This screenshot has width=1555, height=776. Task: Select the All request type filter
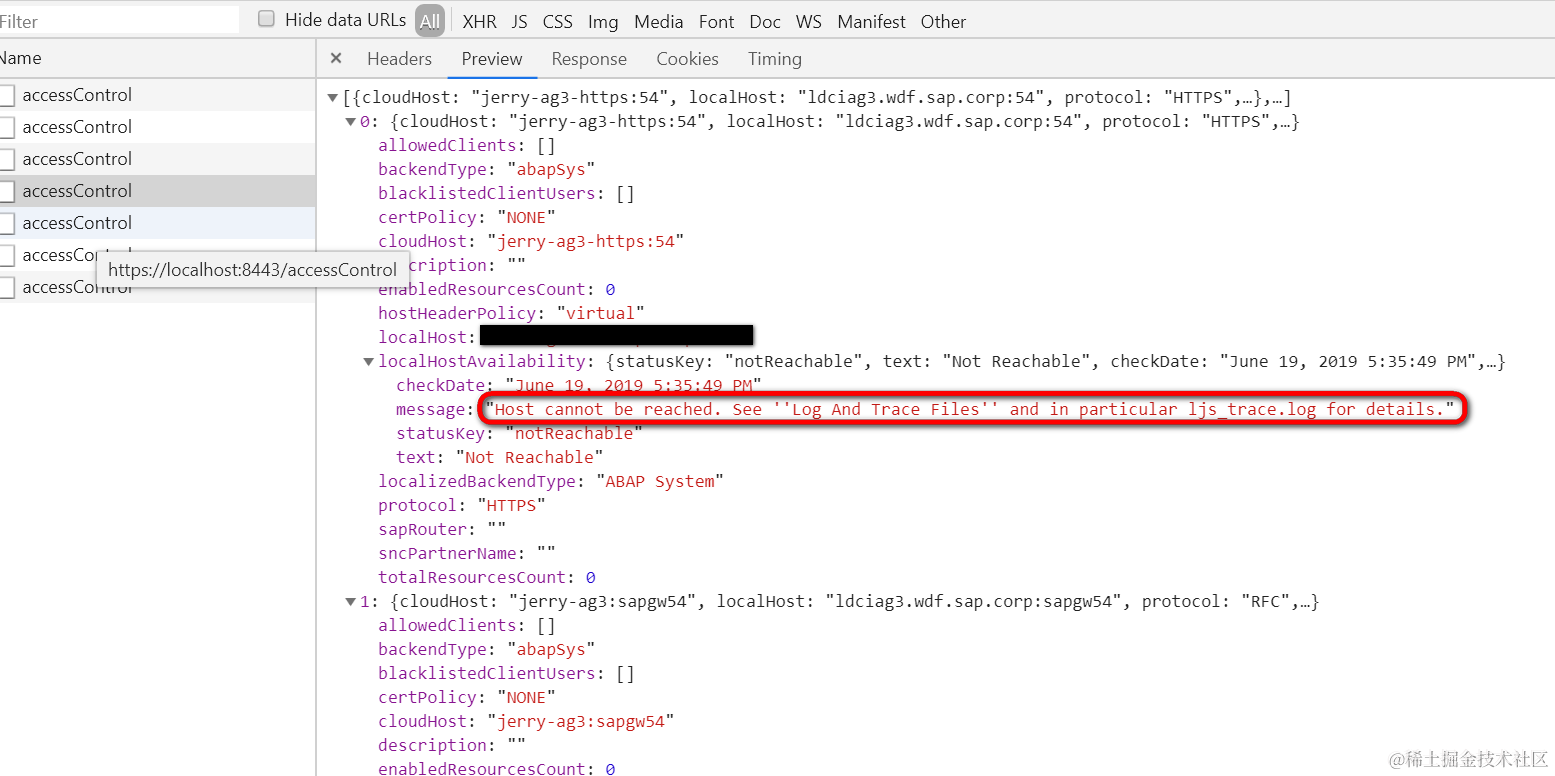(430, 21)
